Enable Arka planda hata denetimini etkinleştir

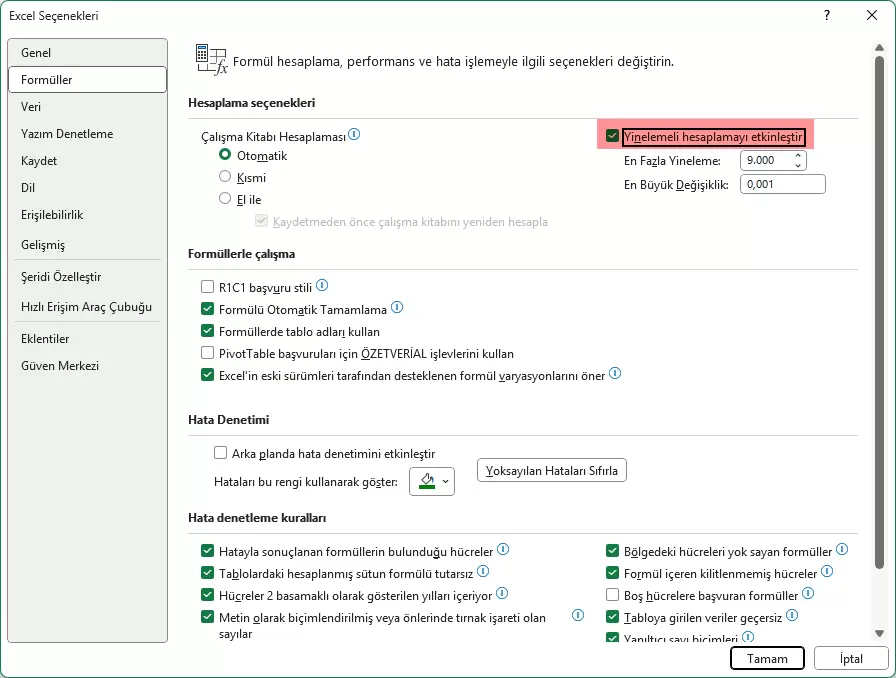click(221, 453)
